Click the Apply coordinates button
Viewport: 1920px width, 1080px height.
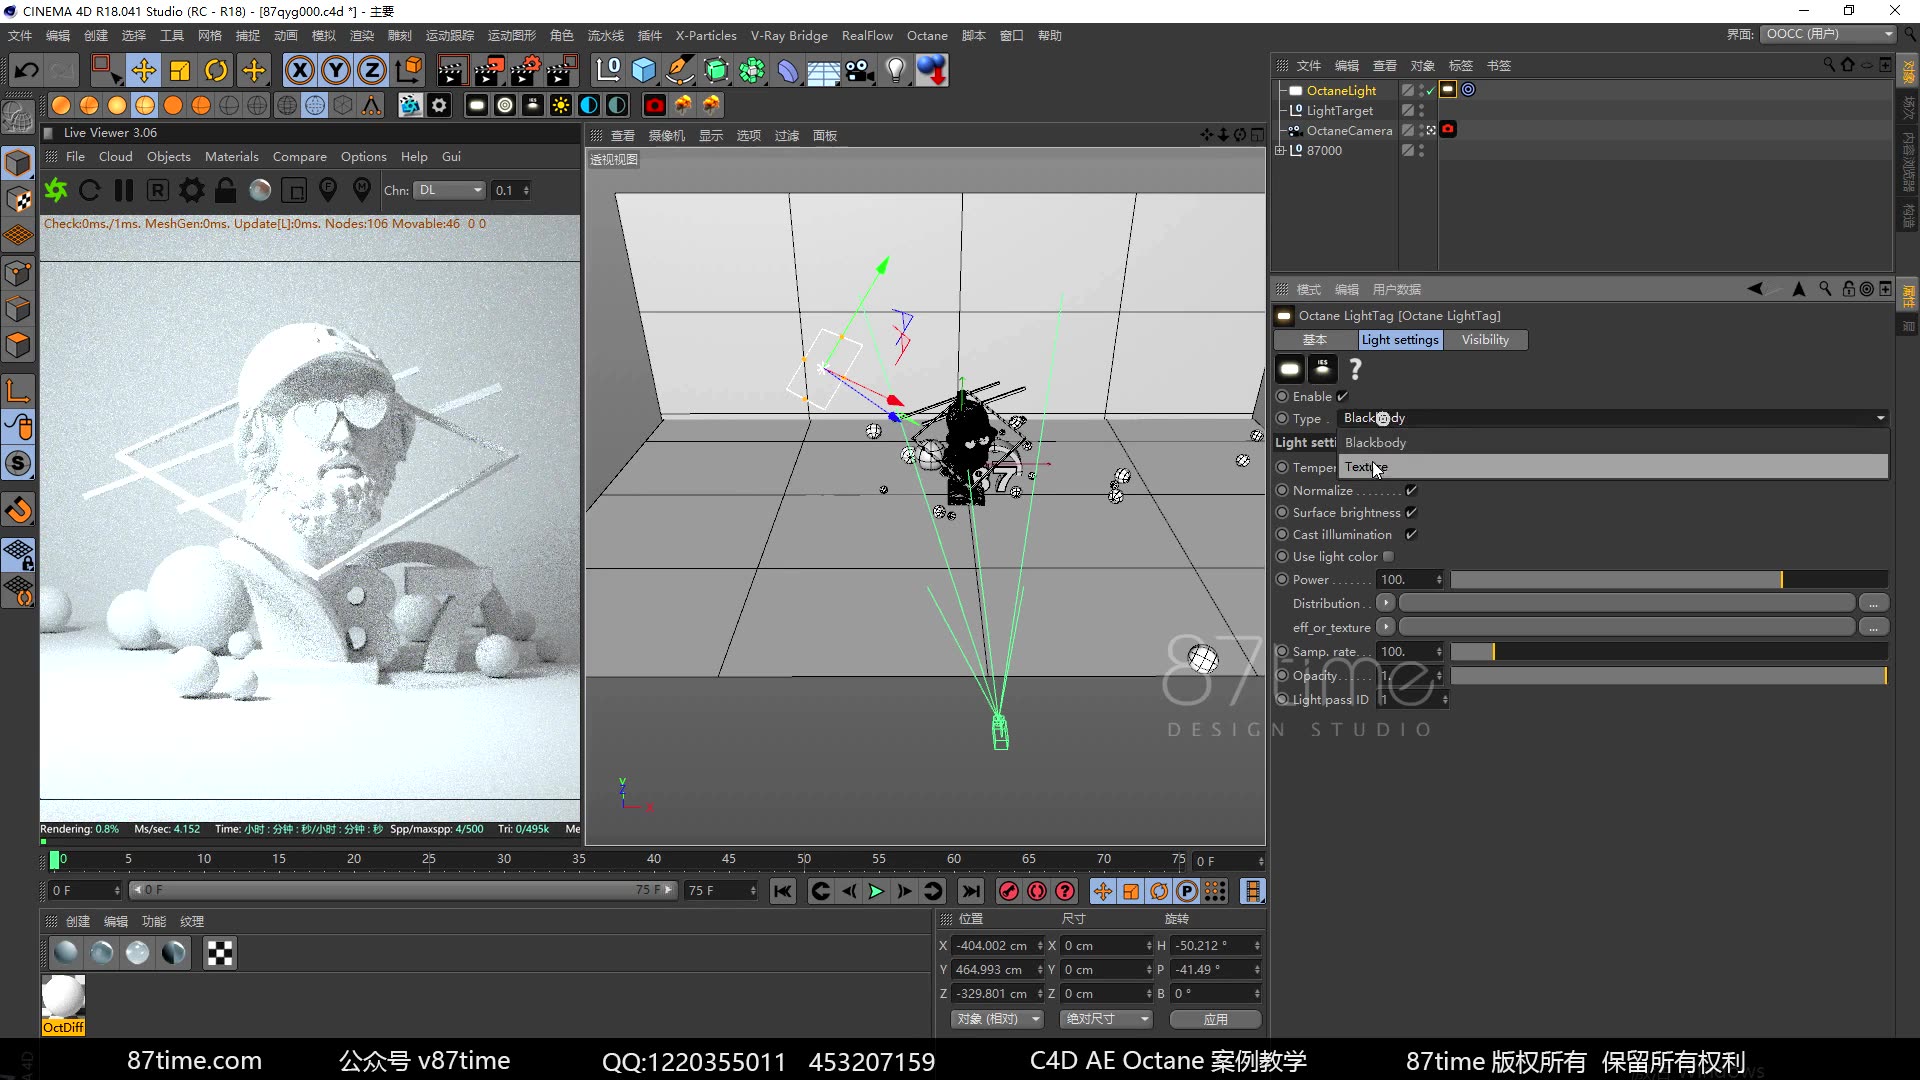(1215, 1019)
